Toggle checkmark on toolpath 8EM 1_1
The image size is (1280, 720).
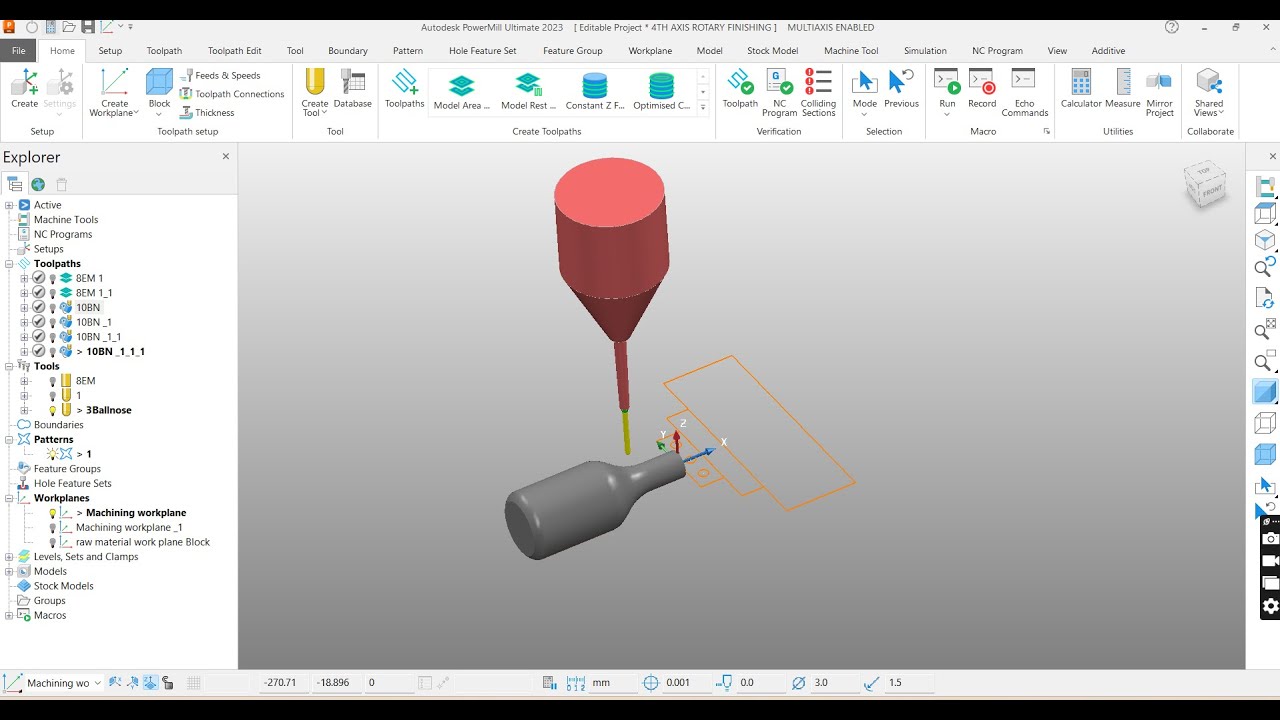click(38, 293)
